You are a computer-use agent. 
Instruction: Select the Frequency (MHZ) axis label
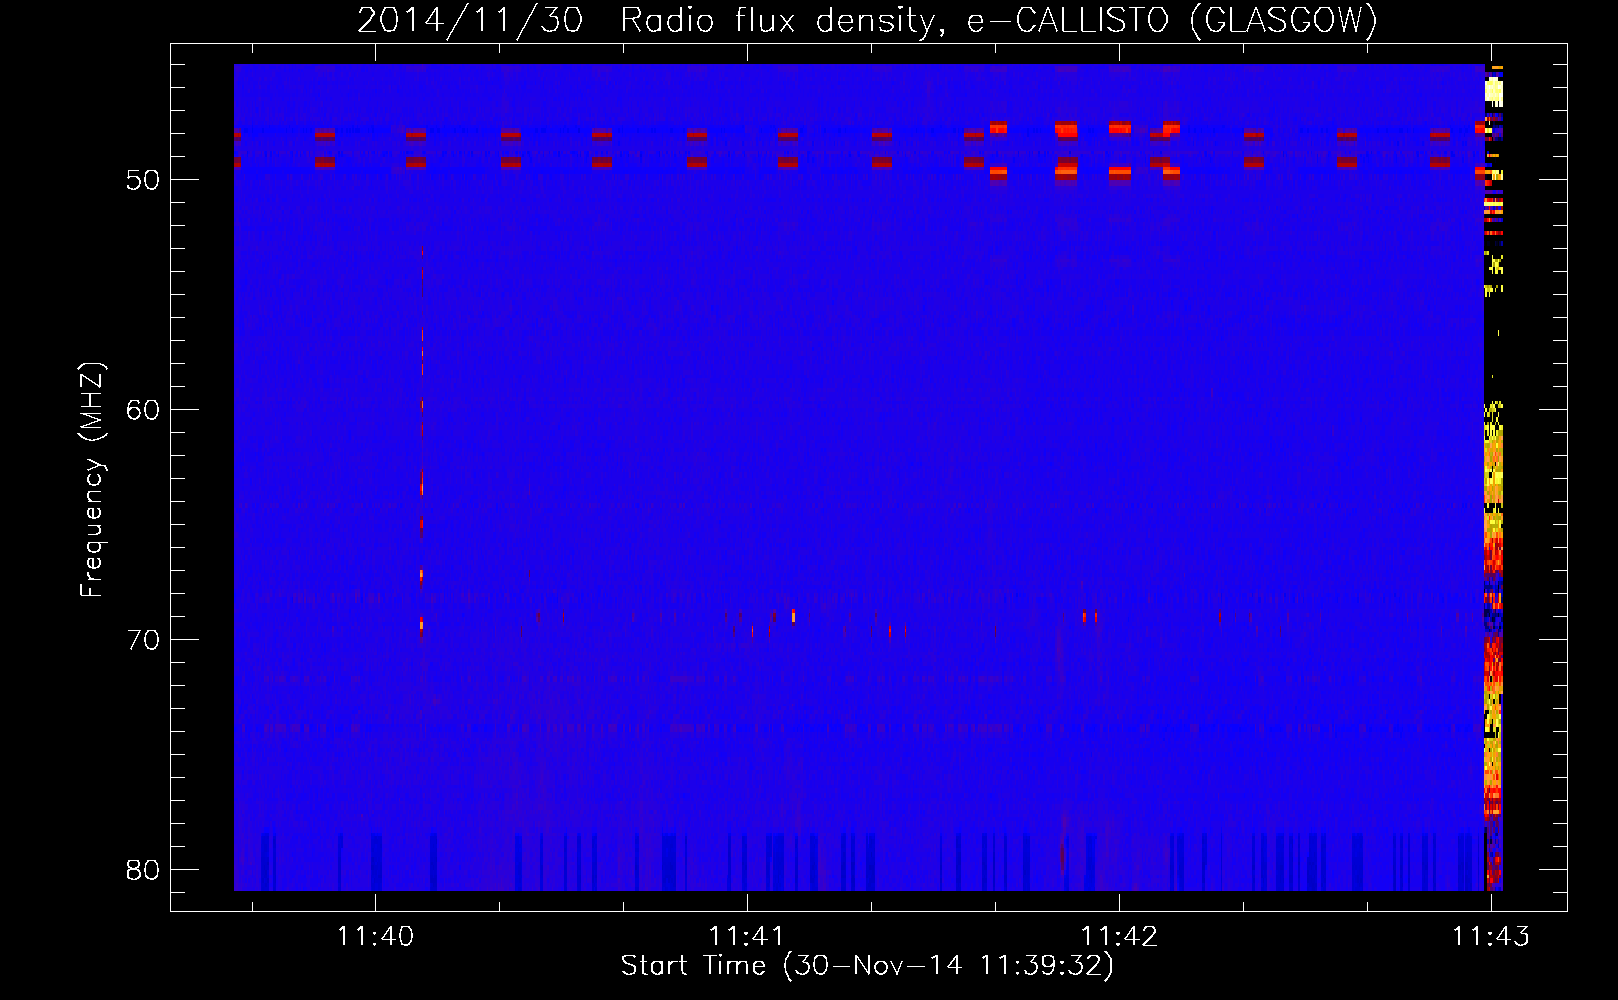pyautogui.click(x=91, y=480)
